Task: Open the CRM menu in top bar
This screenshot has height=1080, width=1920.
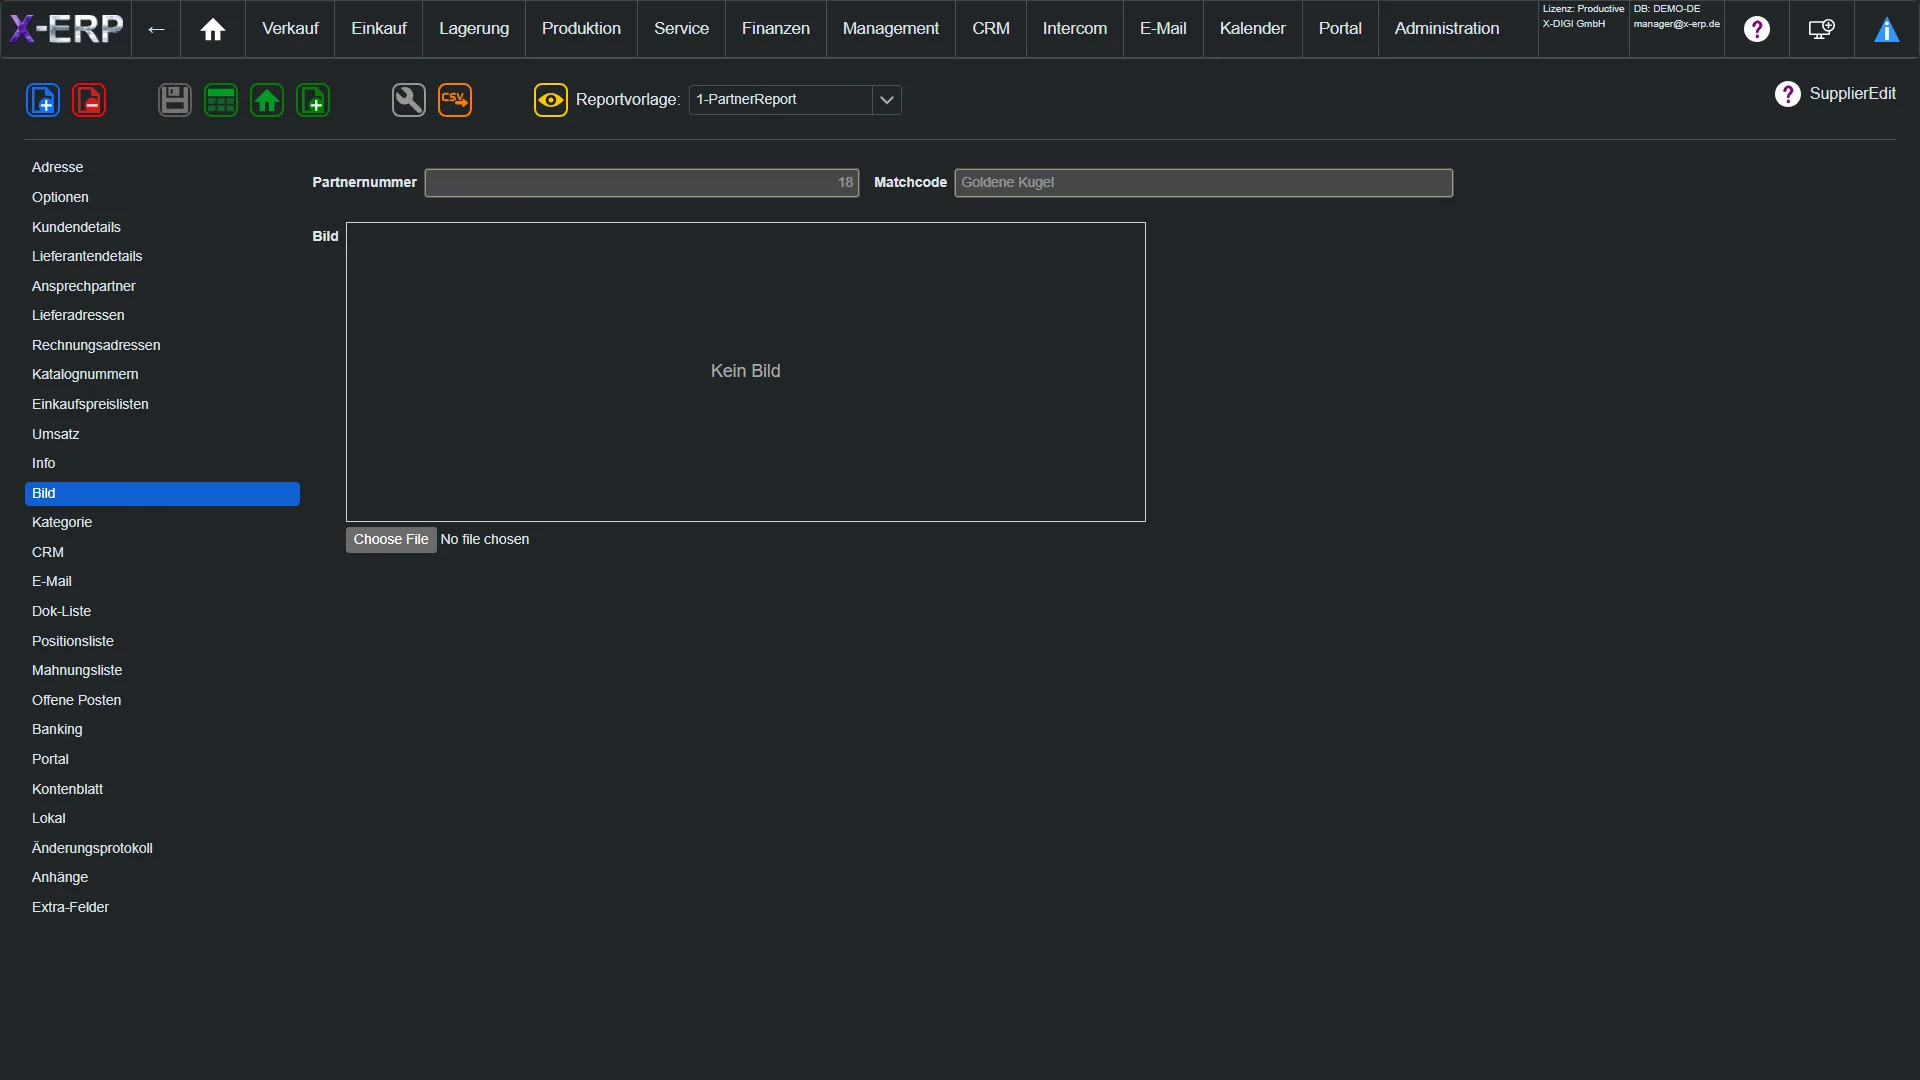Action: pyautogui.click(x=991, y=29)
